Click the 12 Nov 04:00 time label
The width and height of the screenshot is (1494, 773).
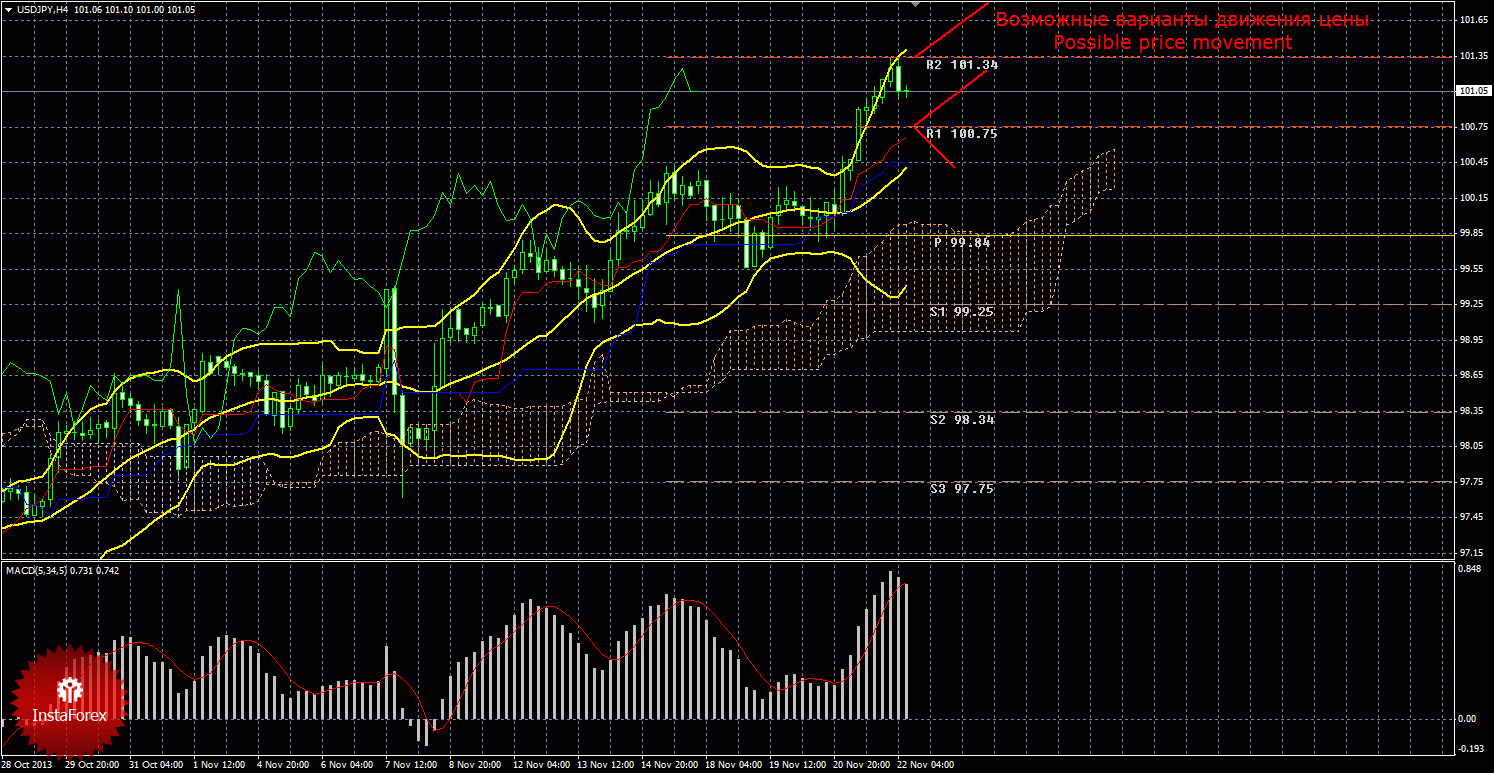[x=540, y=765]
